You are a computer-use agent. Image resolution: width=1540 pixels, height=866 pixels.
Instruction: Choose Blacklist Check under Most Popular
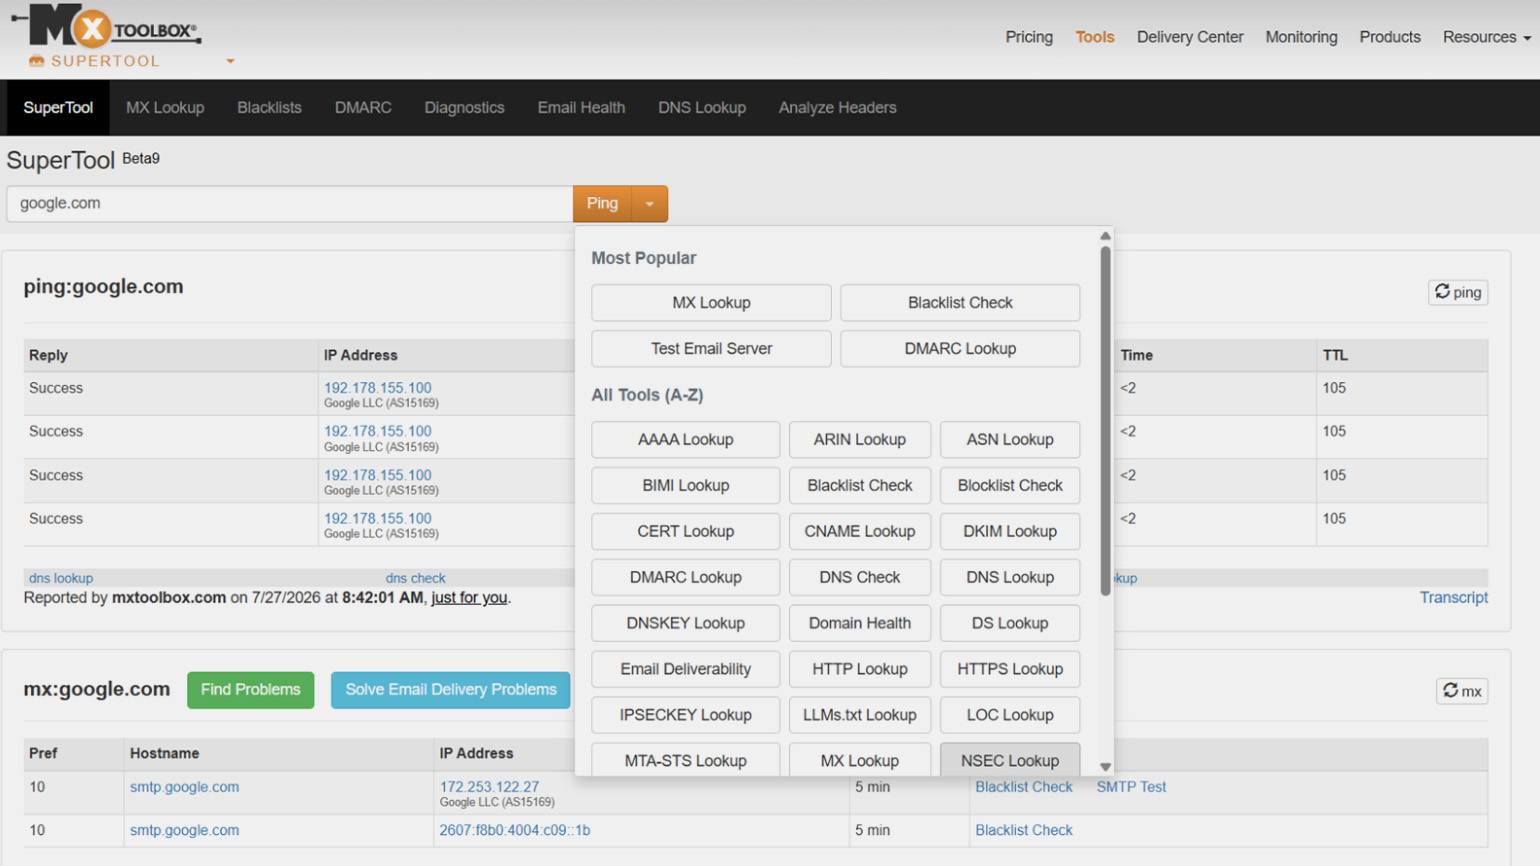tap(960, 303)
